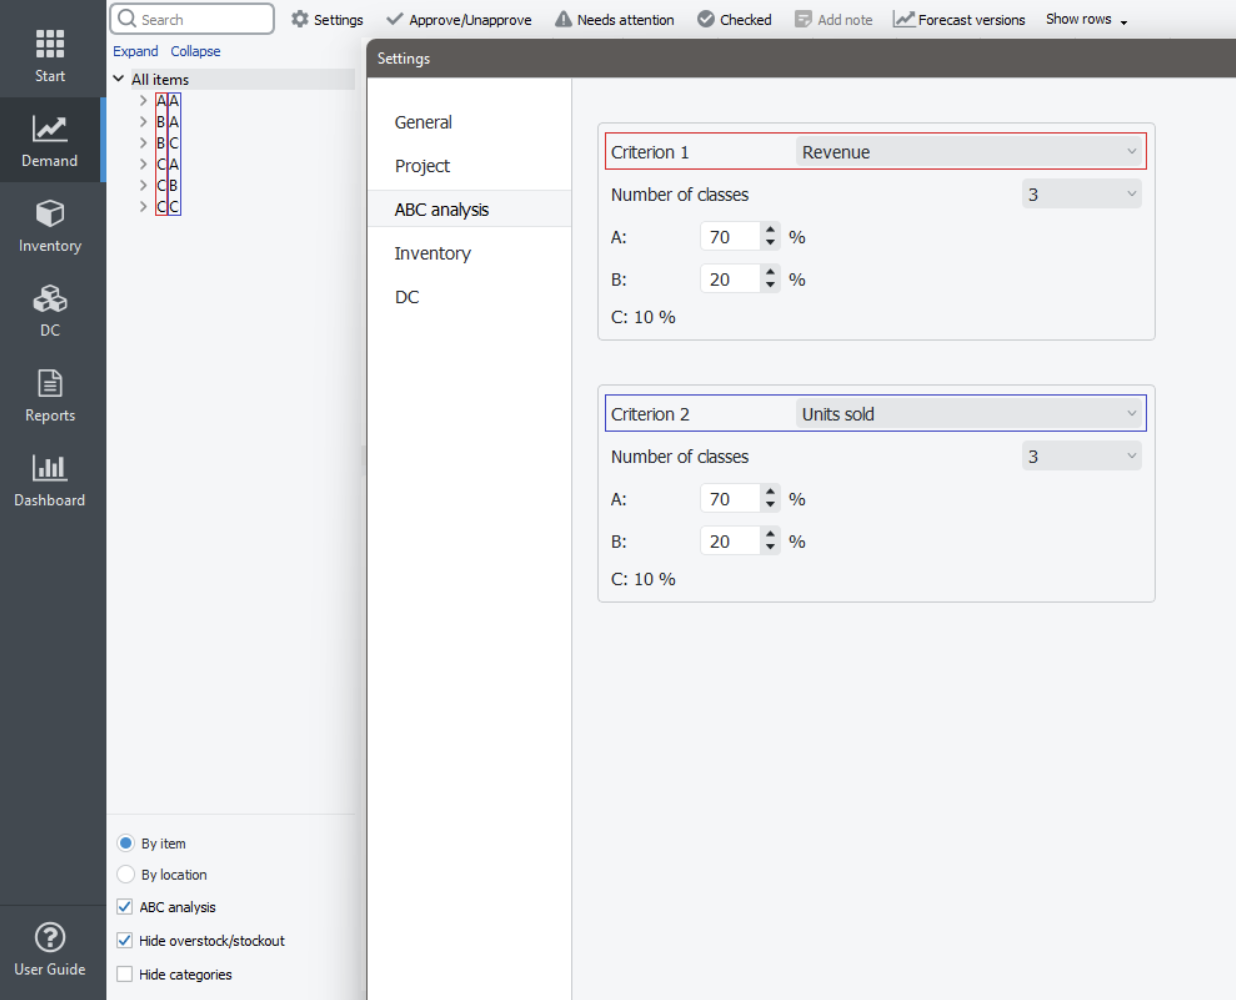
Task: Expand the Show rows dropdown
Action: coord(1086,19)
